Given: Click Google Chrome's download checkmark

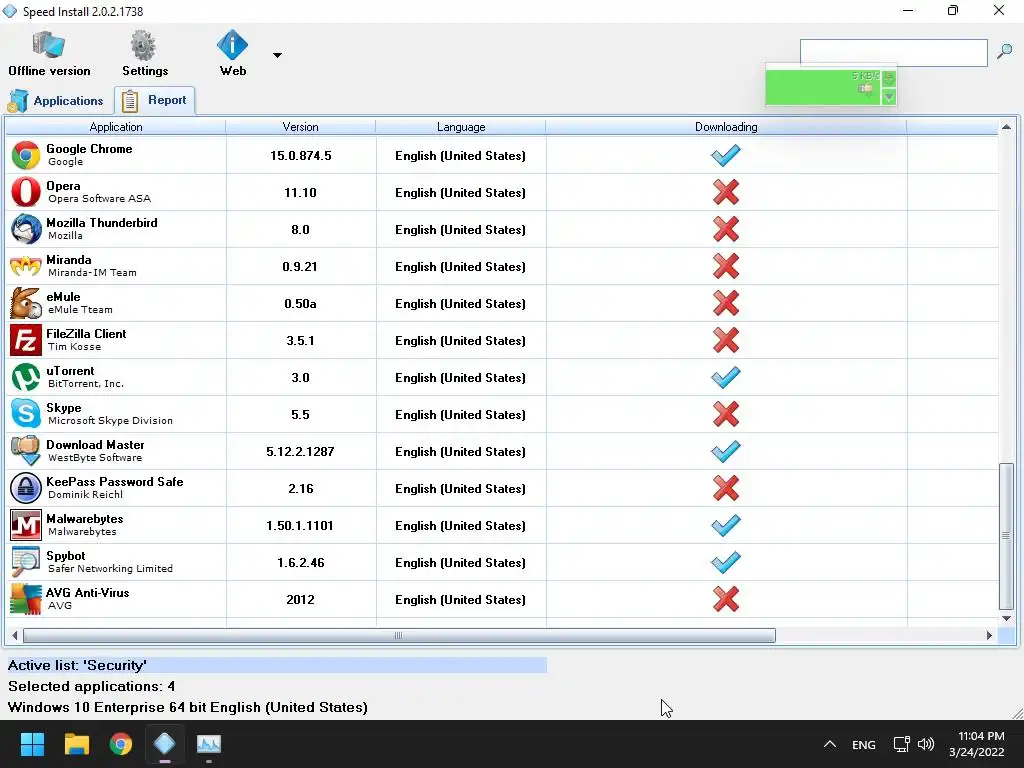Looking at the screenshot, I should coord(726,155).
